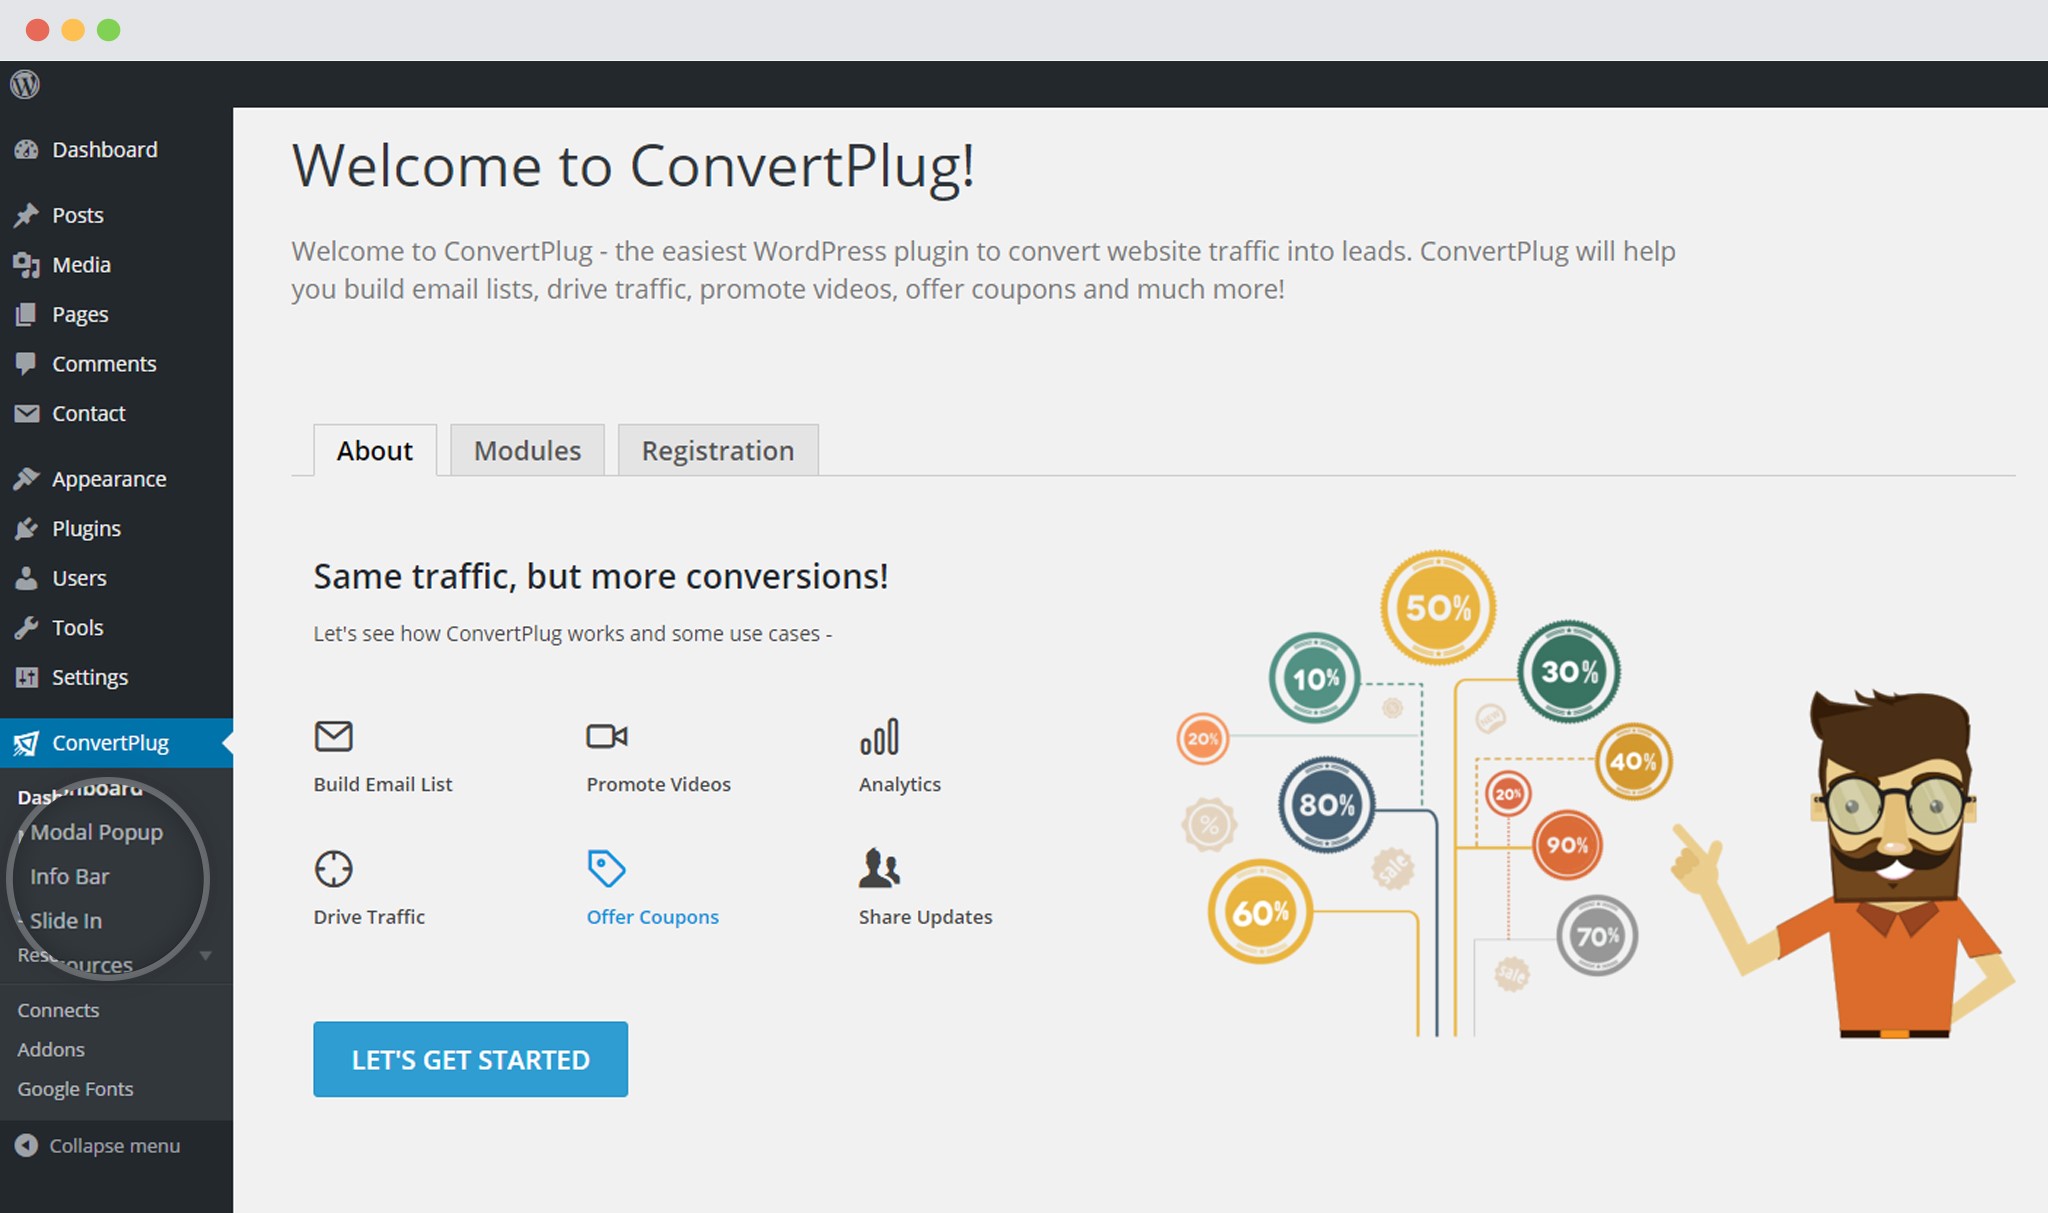Click the Drive Traffic label
The image size is (2048, 1213).
369,917
